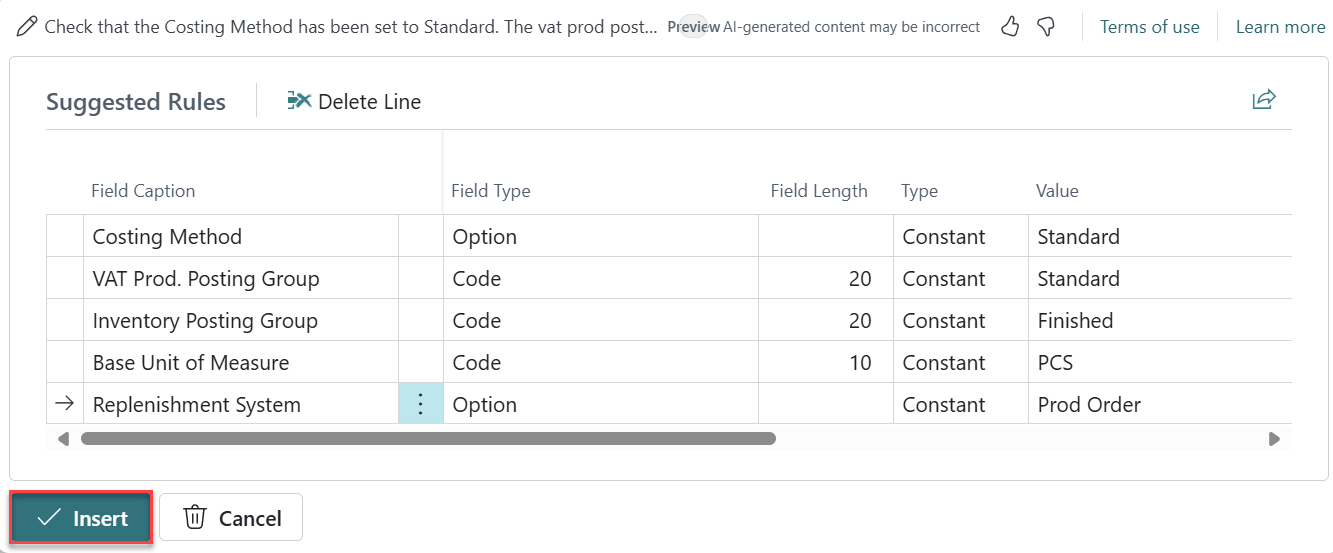Click the share icon in Suggested Rules

(x=1264, y=99)
